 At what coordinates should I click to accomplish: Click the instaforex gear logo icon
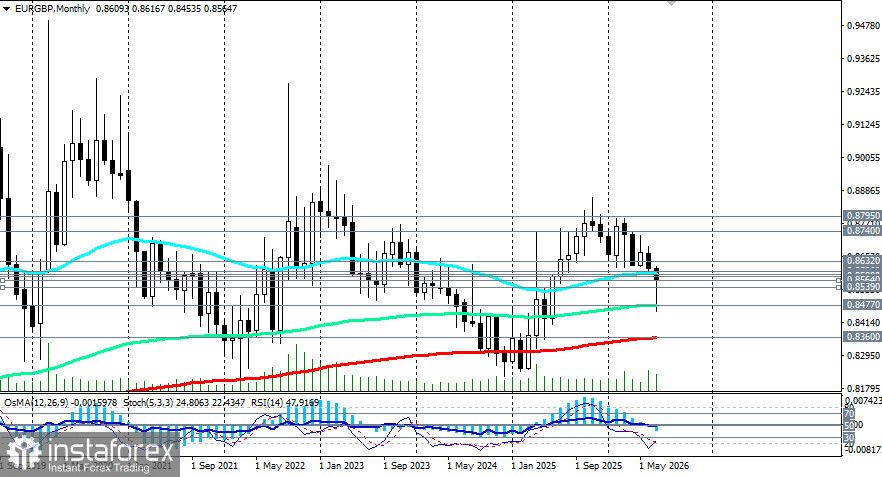(x=24, y=453)
